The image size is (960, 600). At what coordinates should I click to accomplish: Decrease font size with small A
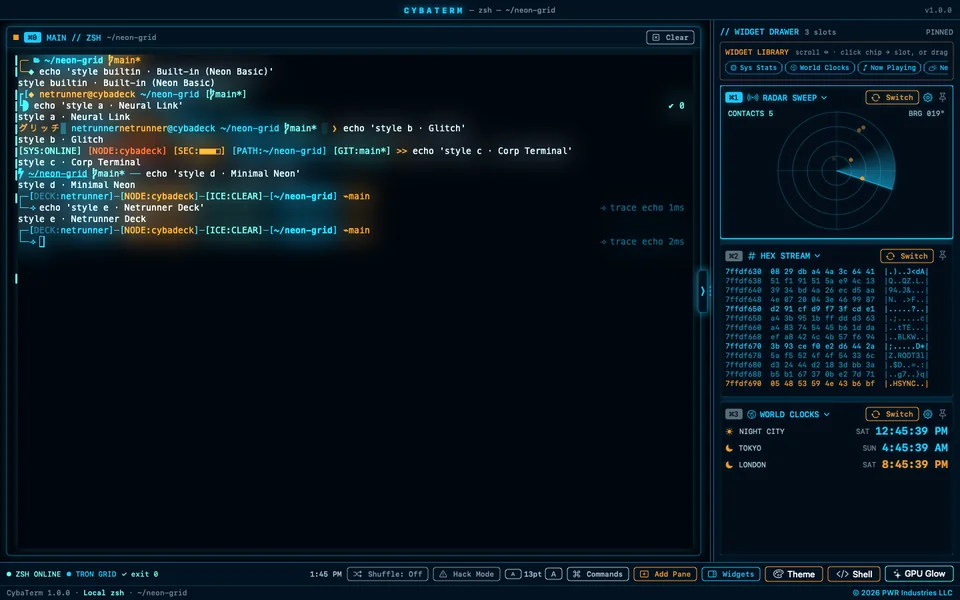513,574
